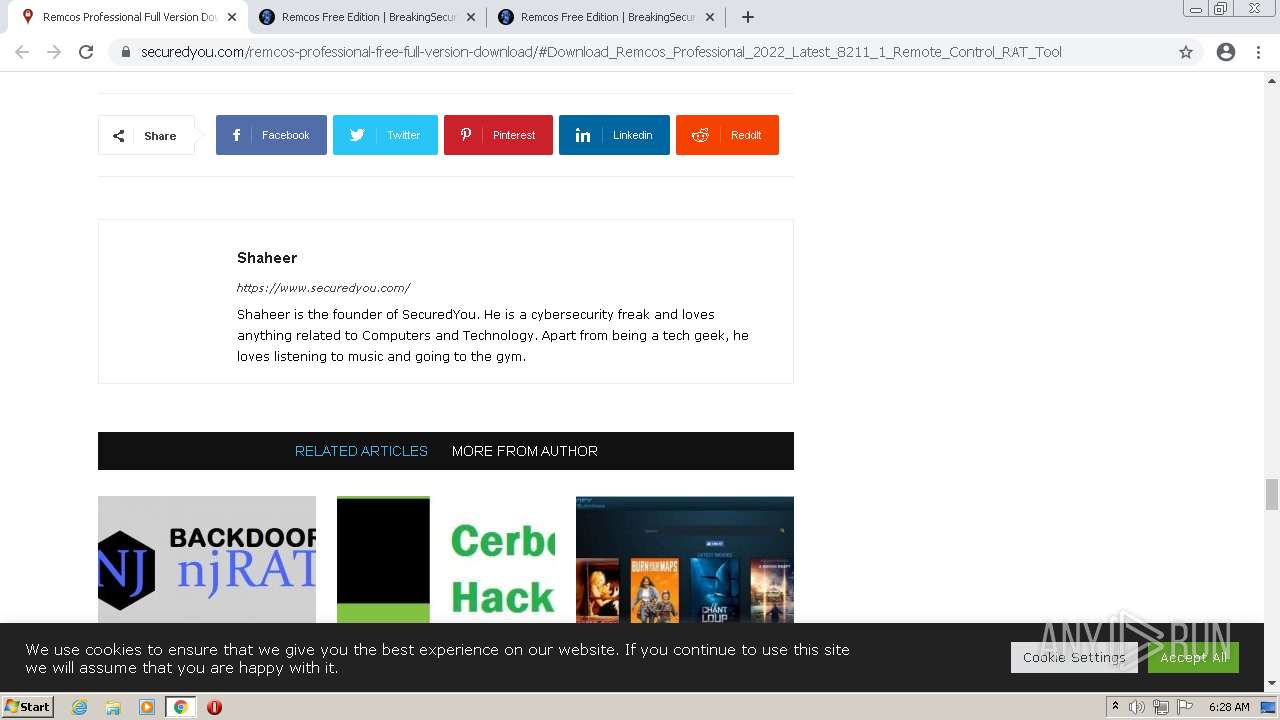Open the njRAT Backdoor article thumbnail
Screen dimensions: 1280x720
coord(207,560)
